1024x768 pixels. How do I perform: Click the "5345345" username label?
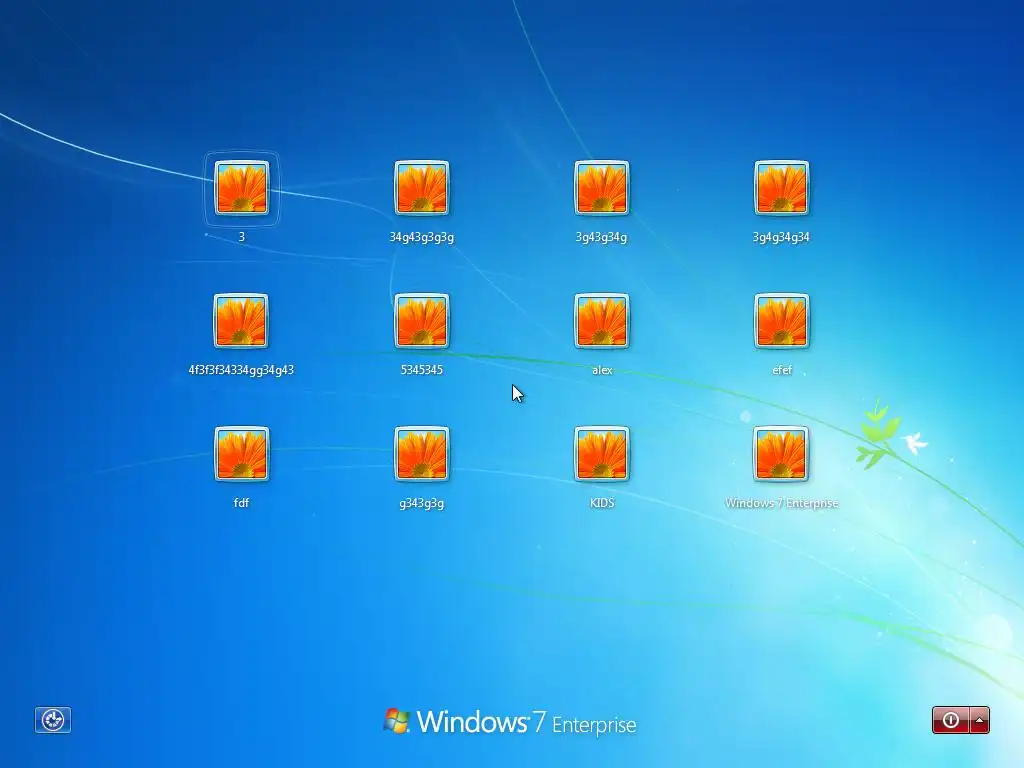pyautogui.click(x=421, y=370)
